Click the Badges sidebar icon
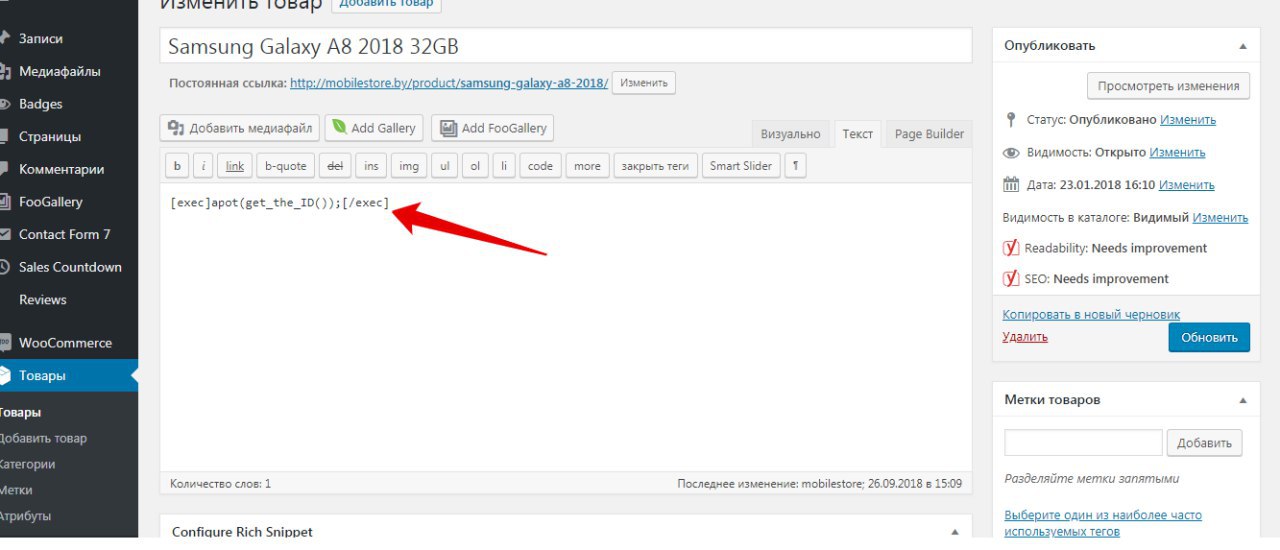The width and height of the screenshot is (1280, 550). coord(5,104)
